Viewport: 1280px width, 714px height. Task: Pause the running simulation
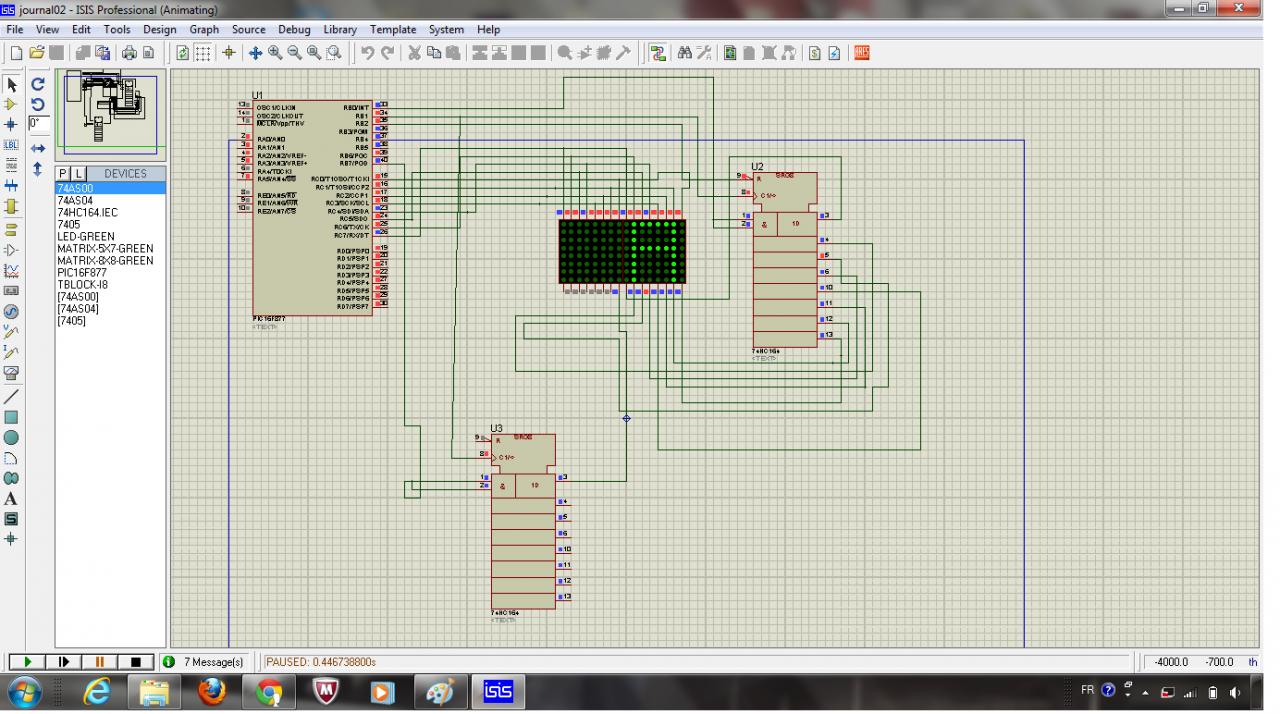click(x=99, y=662)
